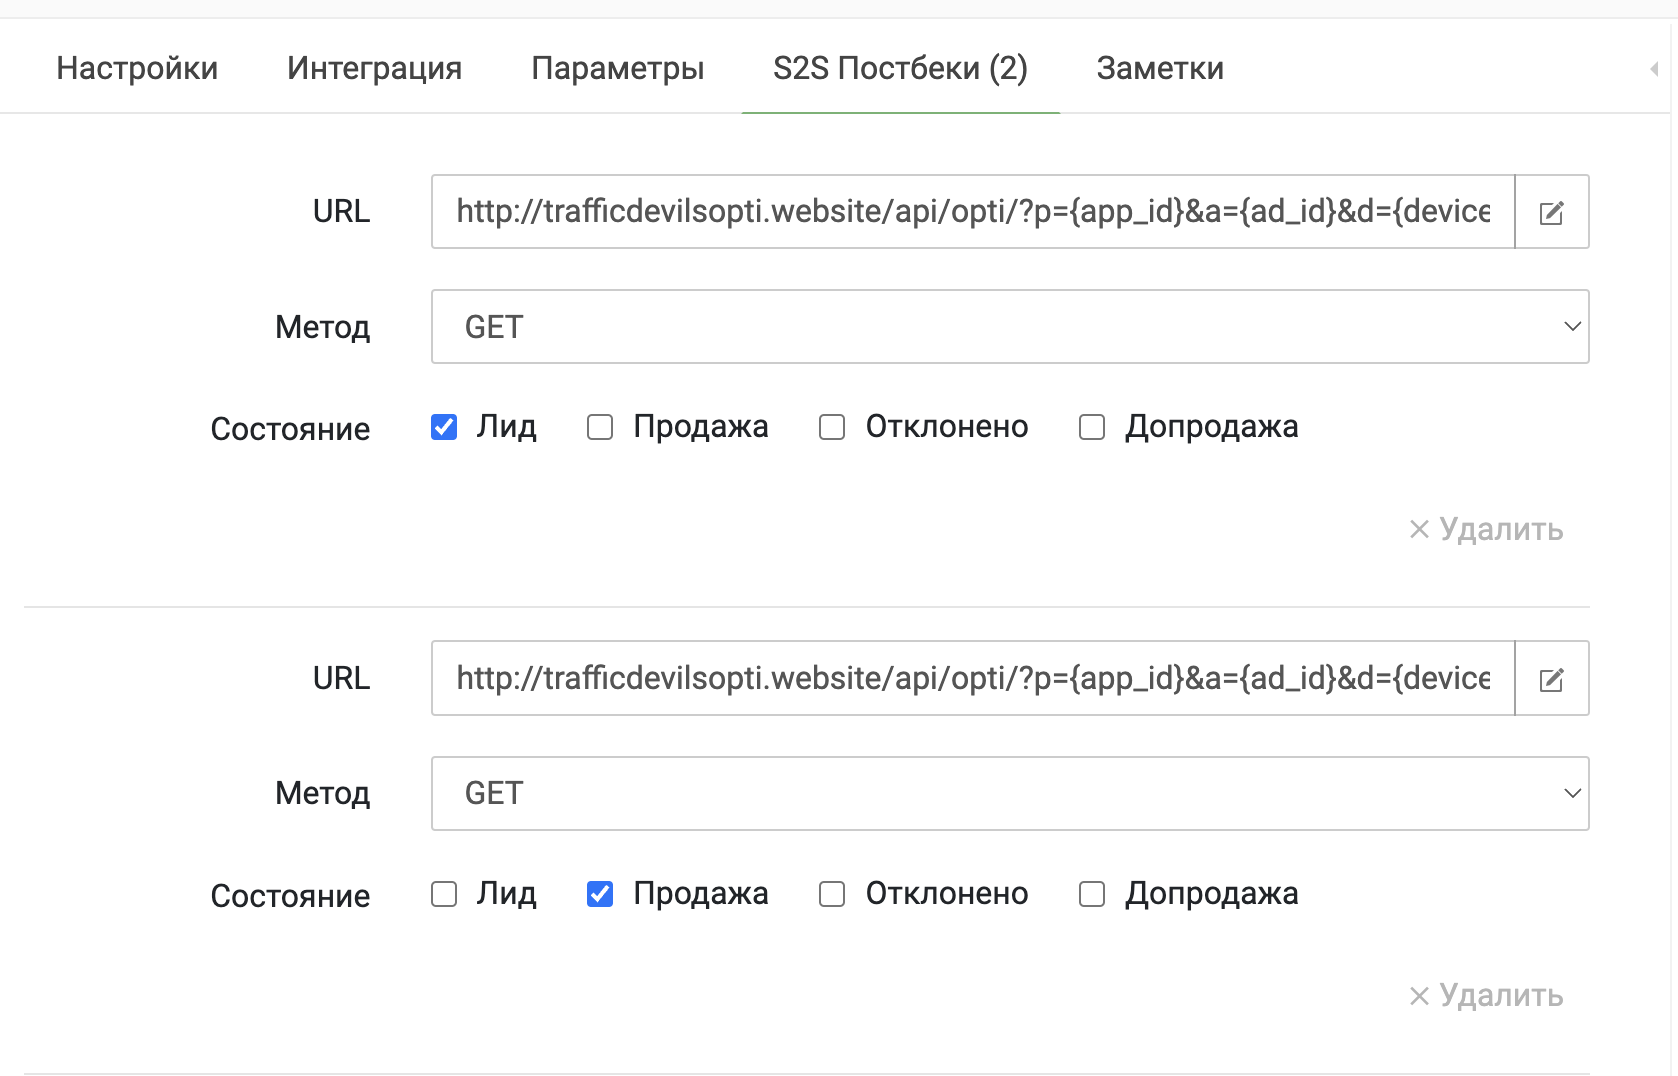Click Удалить under the second postback
Screen dimensions: 1678x1076
tap(1486, 996)
